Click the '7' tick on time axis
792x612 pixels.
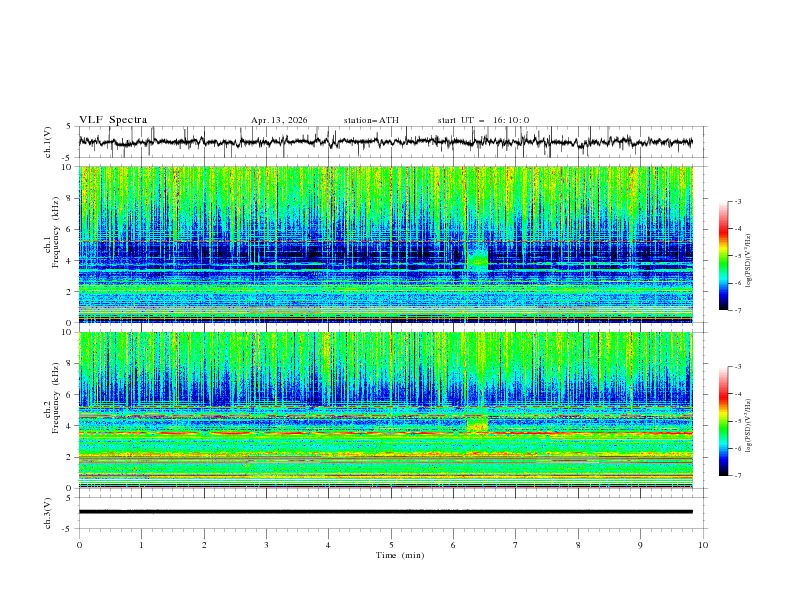tap(516, 545)
